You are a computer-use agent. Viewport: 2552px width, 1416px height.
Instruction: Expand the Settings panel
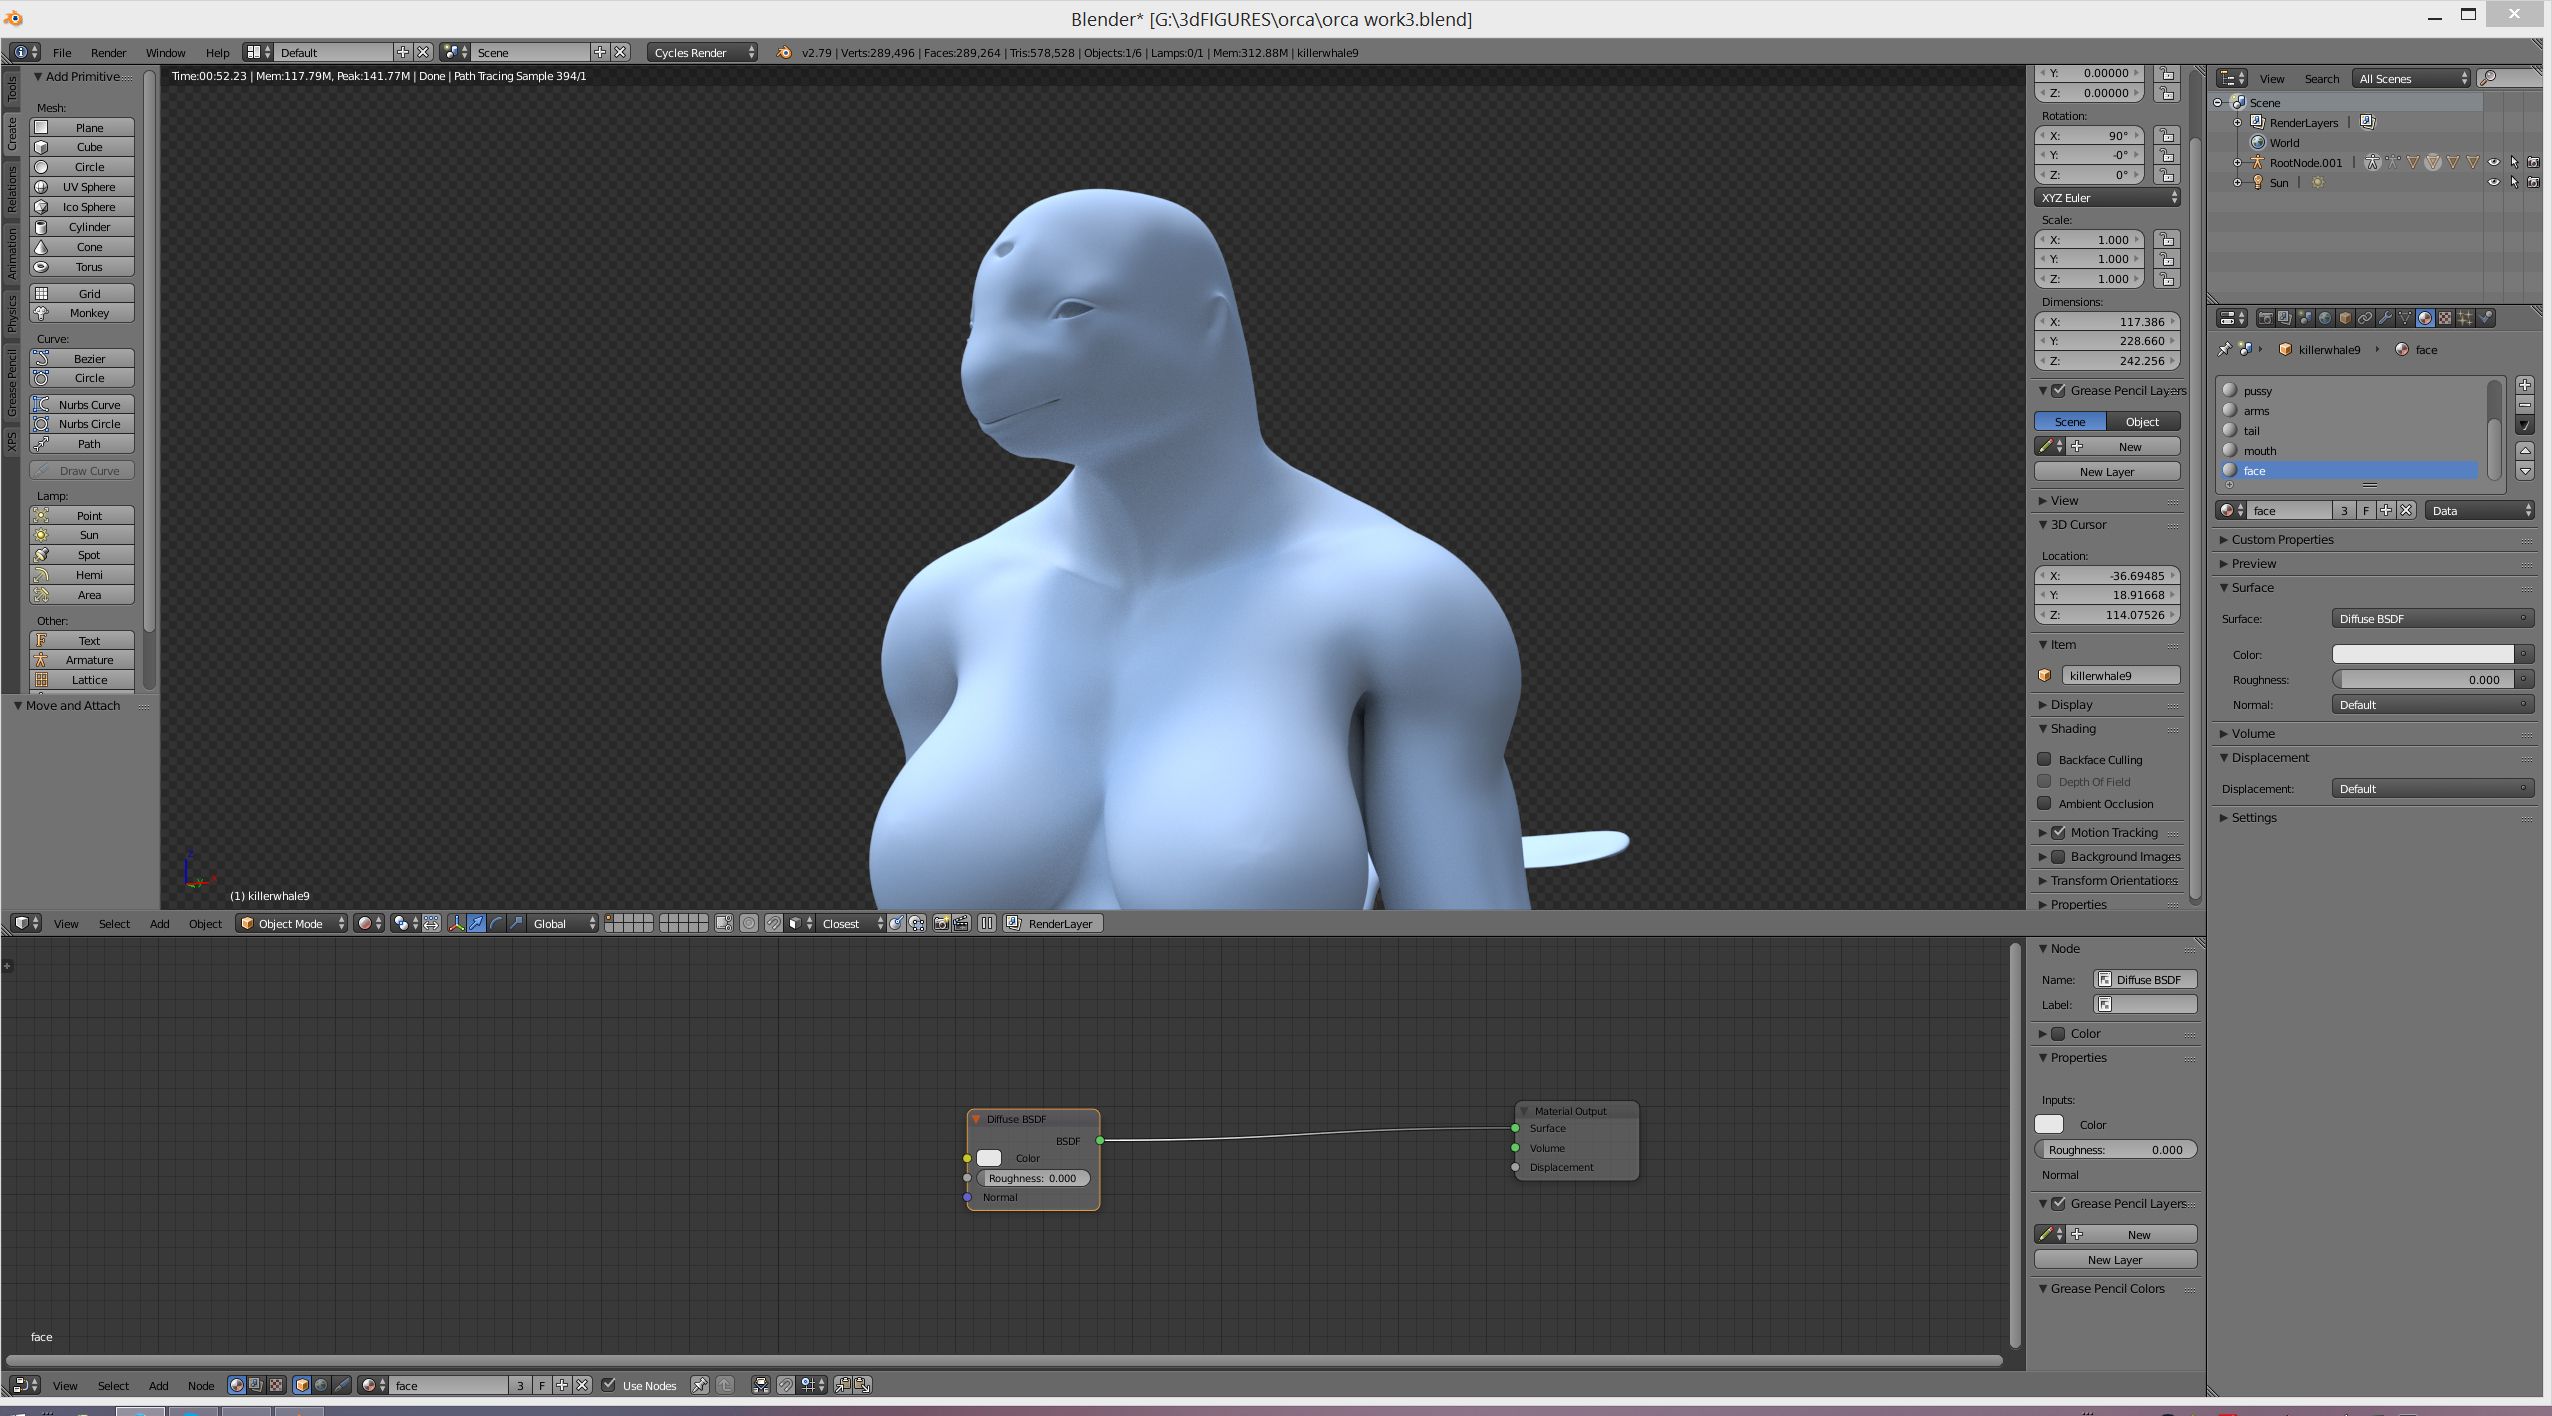coord(2254,817)
